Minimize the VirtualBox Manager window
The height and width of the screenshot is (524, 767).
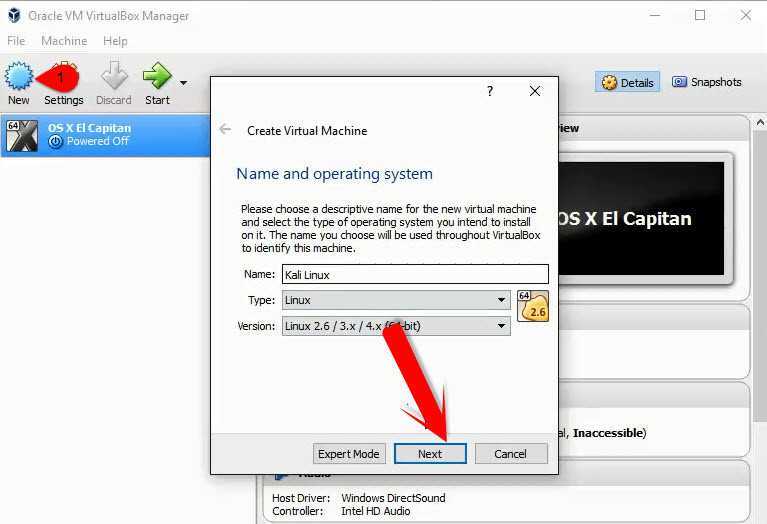[x=655, y=15]
